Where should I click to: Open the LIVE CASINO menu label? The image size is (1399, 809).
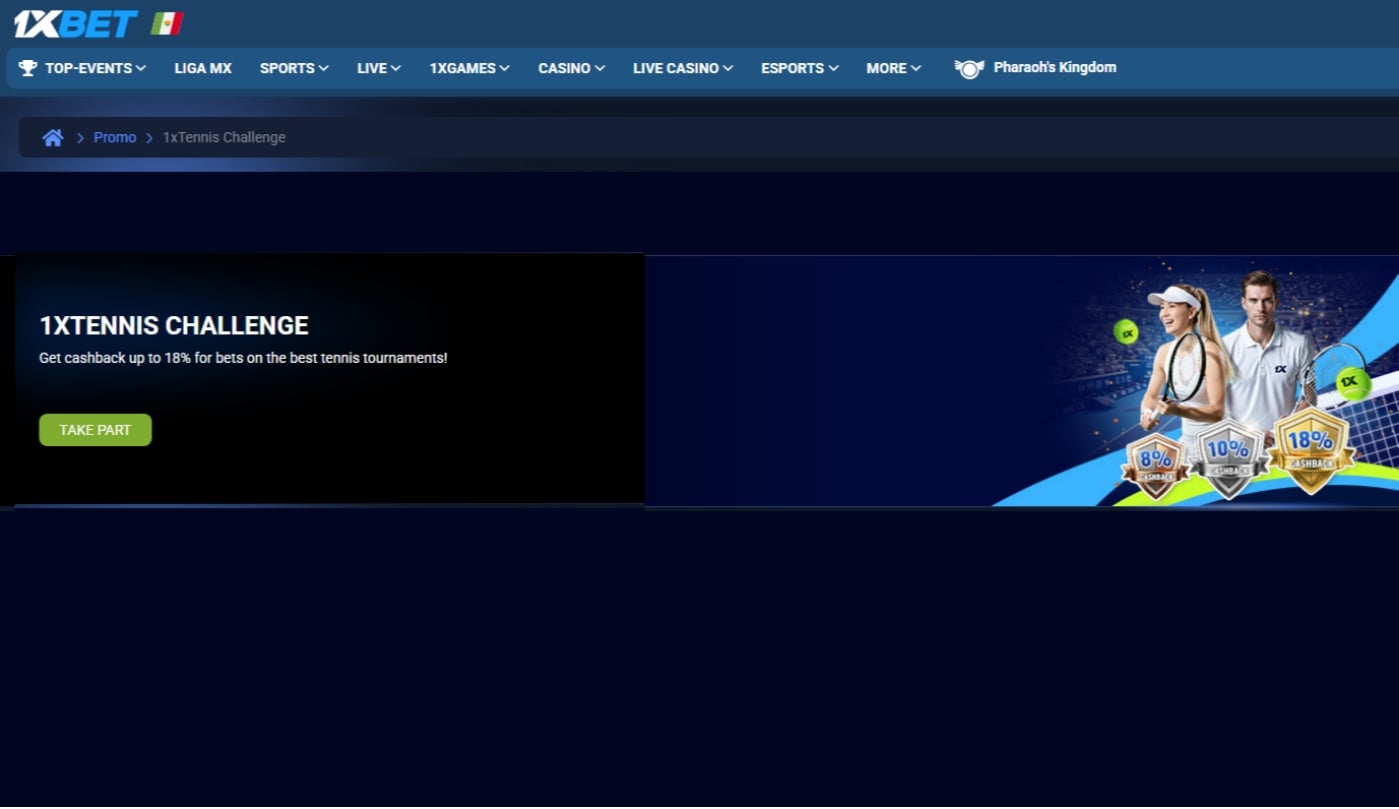click(676, 68)
